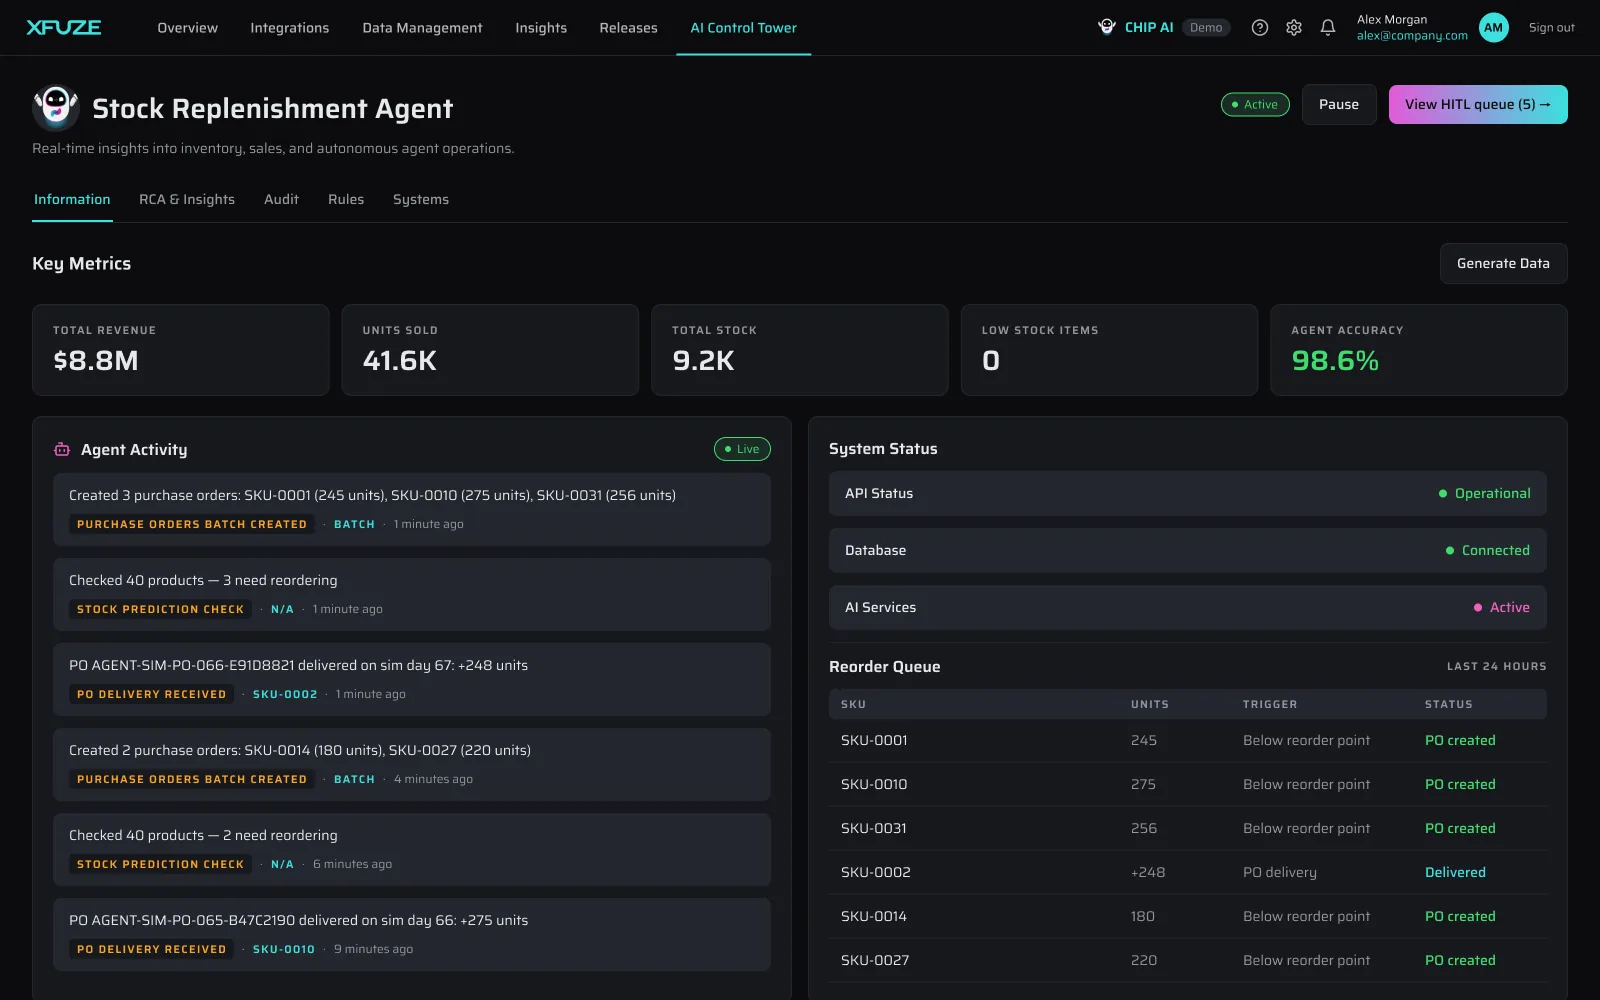Viewport: 1600px width, 1000px height.
Task: Open the API Status Operational row
Action: click(x=1188, y=493)
